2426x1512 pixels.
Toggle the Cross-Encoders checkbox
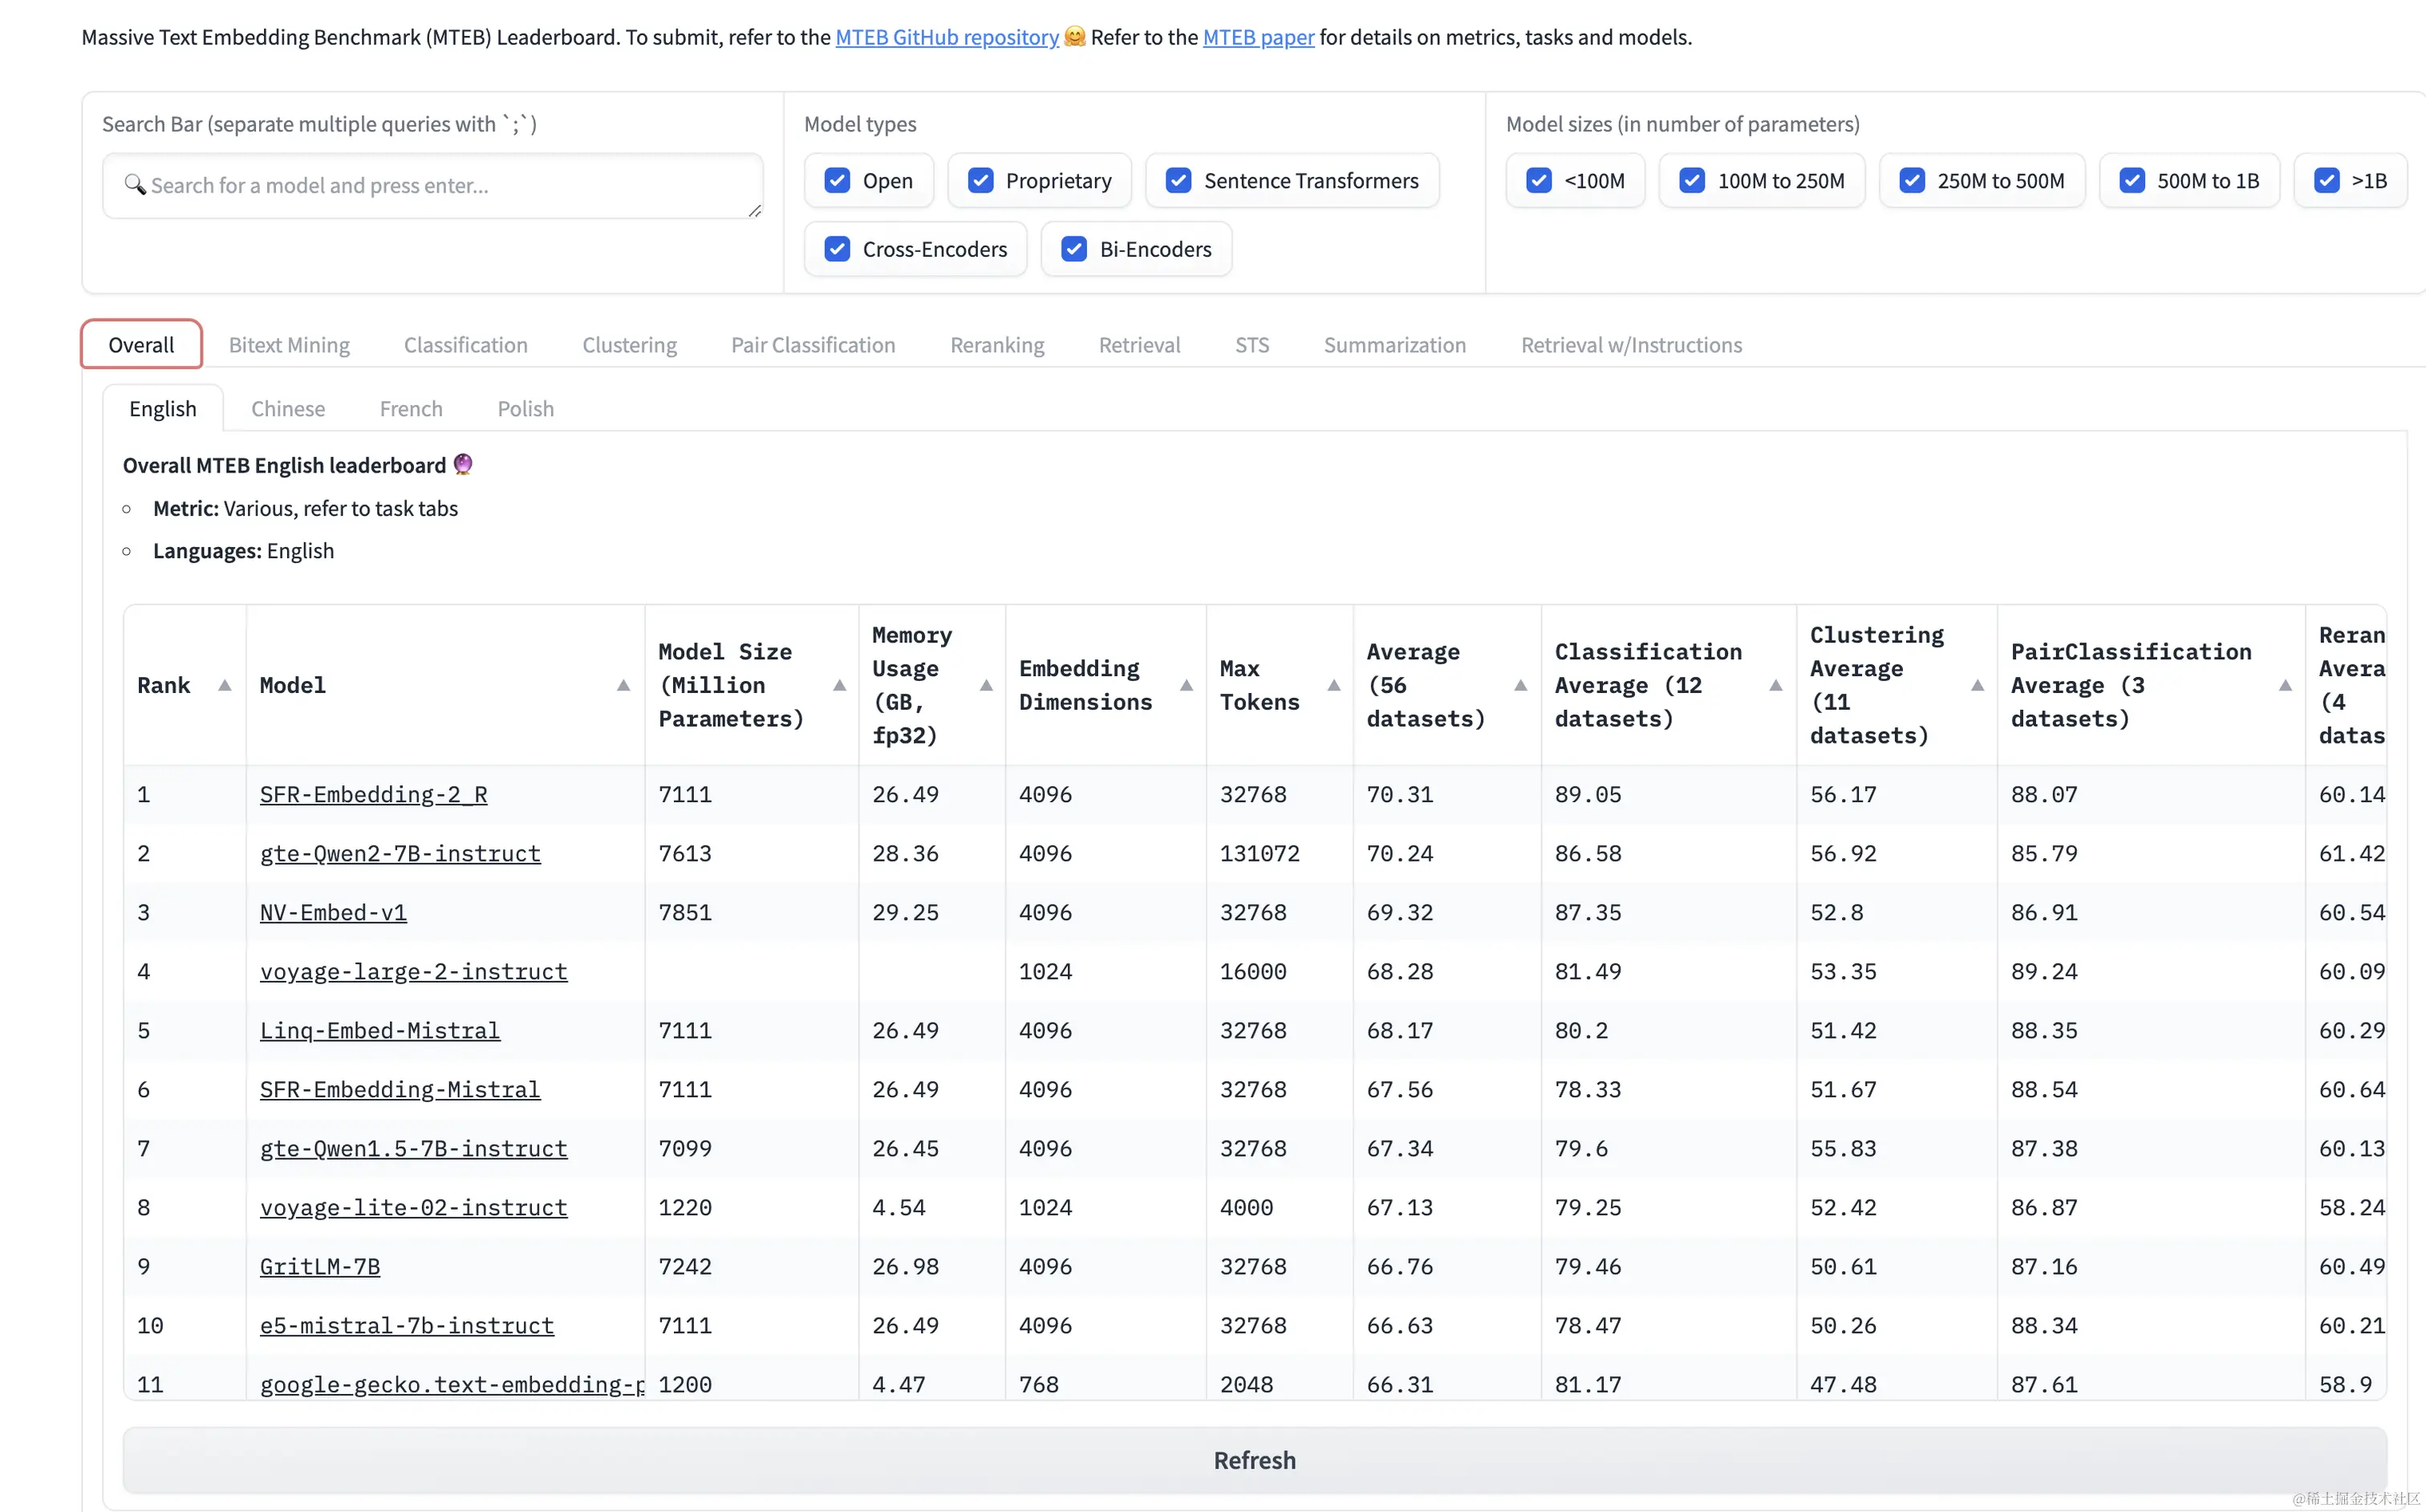838,249
